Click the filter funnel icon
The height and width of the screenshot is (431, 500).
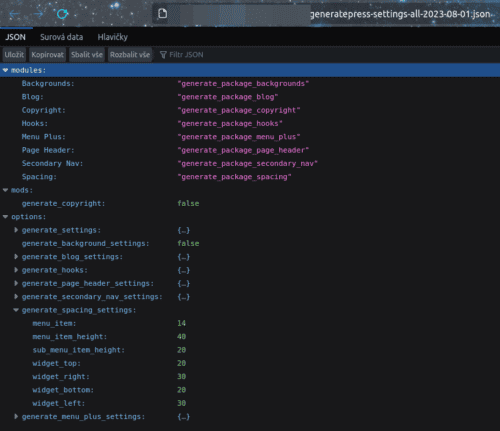pyautogui.click(x=163, y=55)
